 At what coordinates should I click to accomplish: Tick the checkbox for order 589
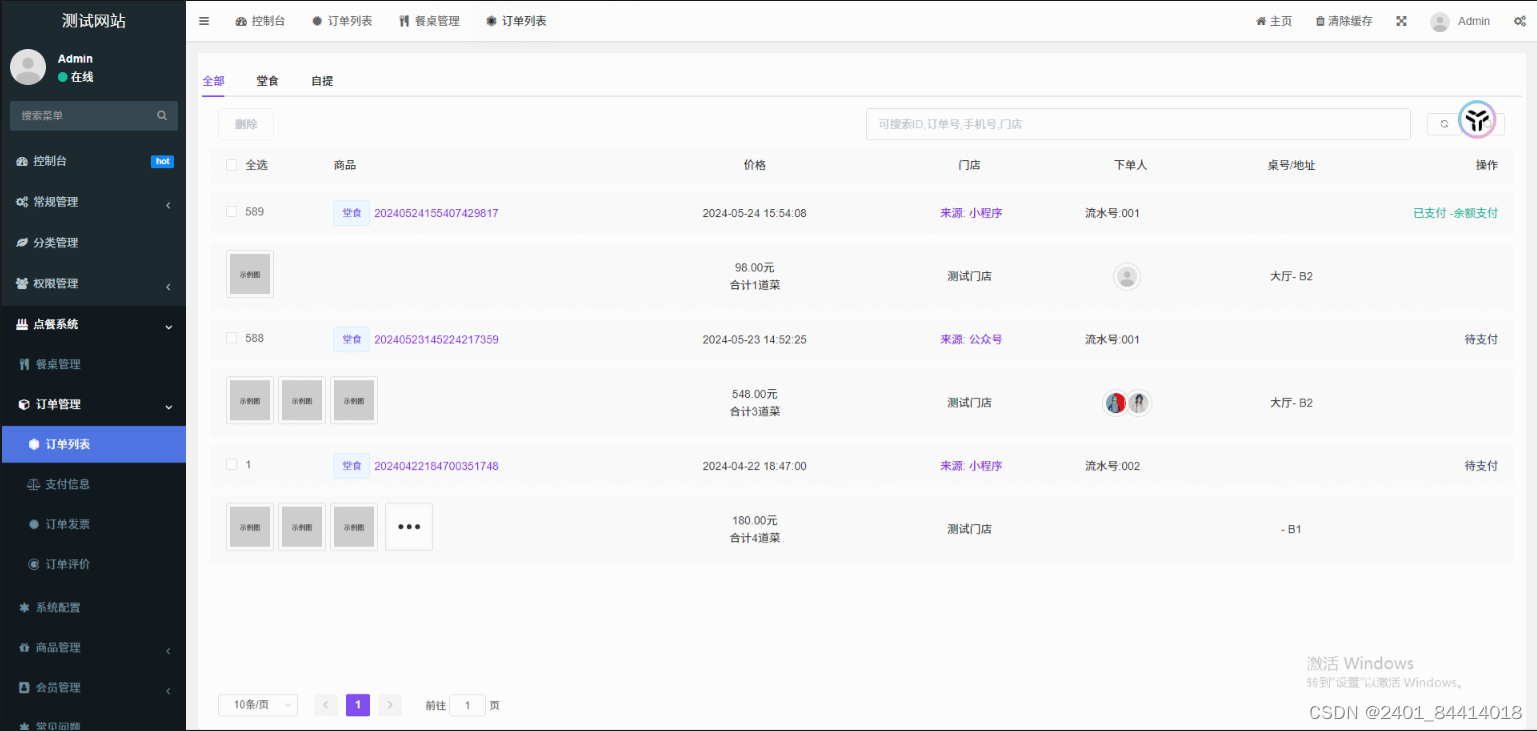232,212
